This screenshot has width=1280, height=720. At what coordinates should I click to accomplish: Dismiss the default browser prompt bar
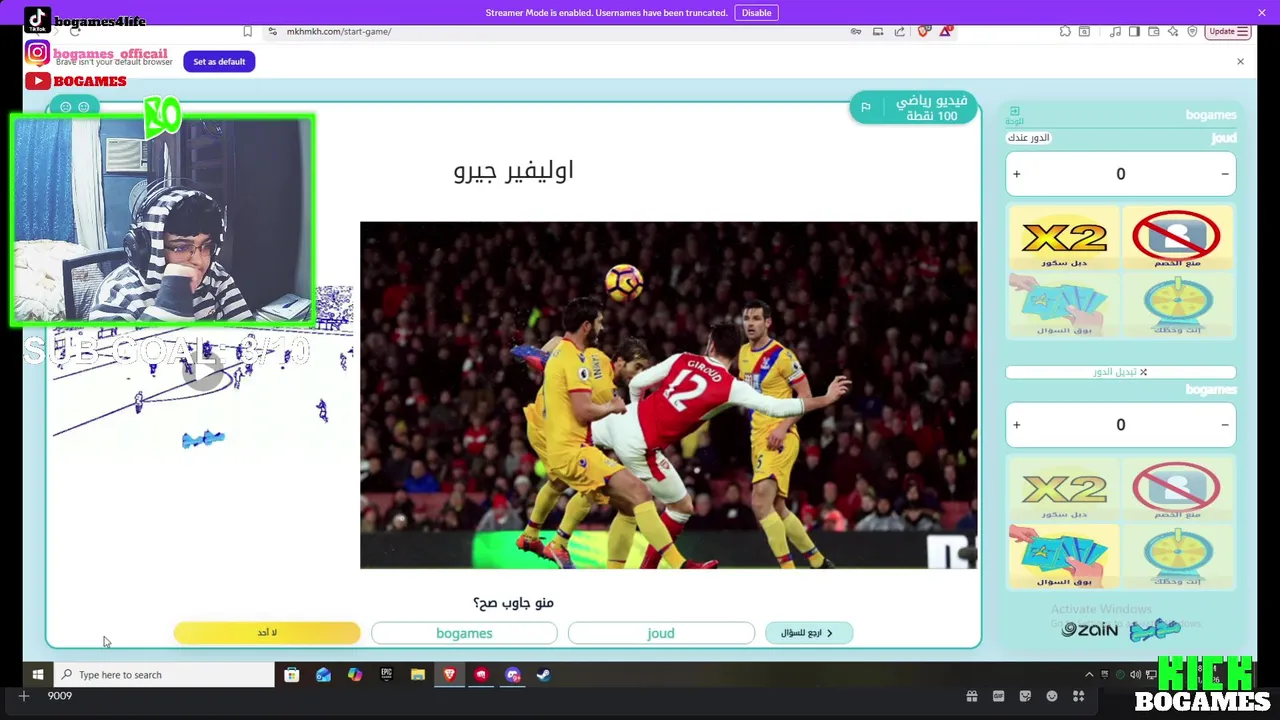pyautogui.click(x=1240, y=62)
